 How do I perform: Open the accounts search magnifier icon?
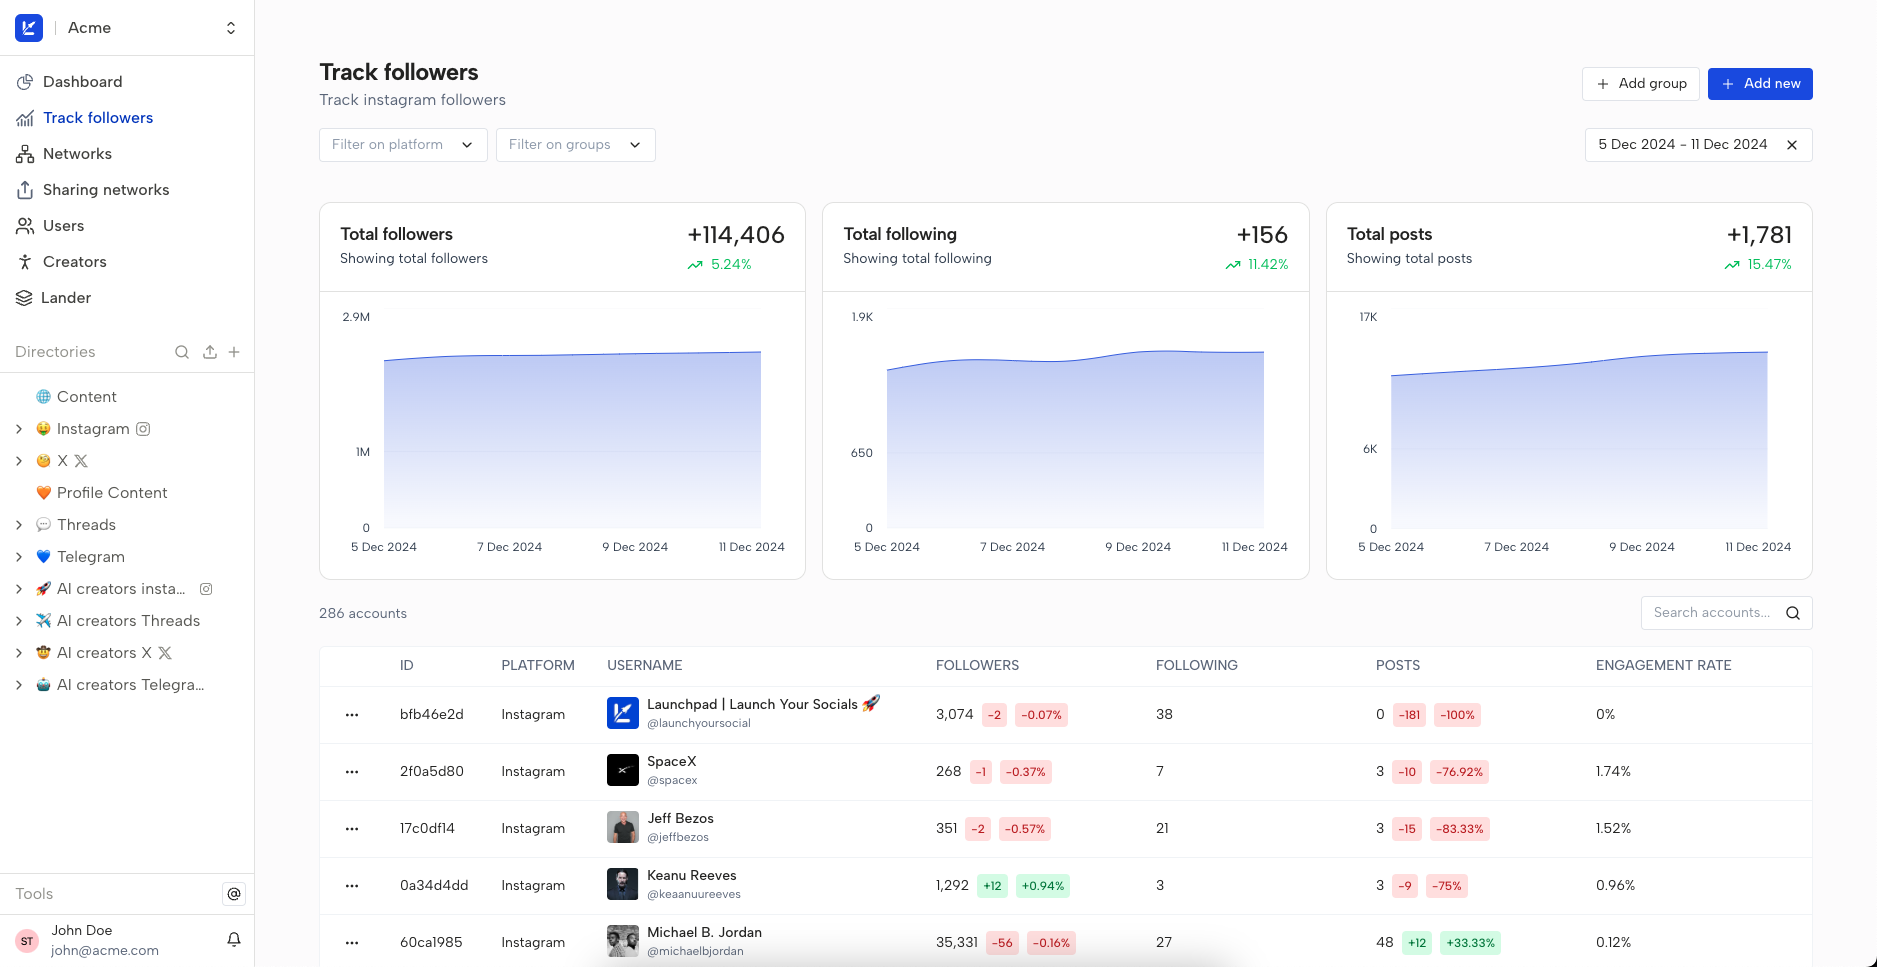[1793, 613]
